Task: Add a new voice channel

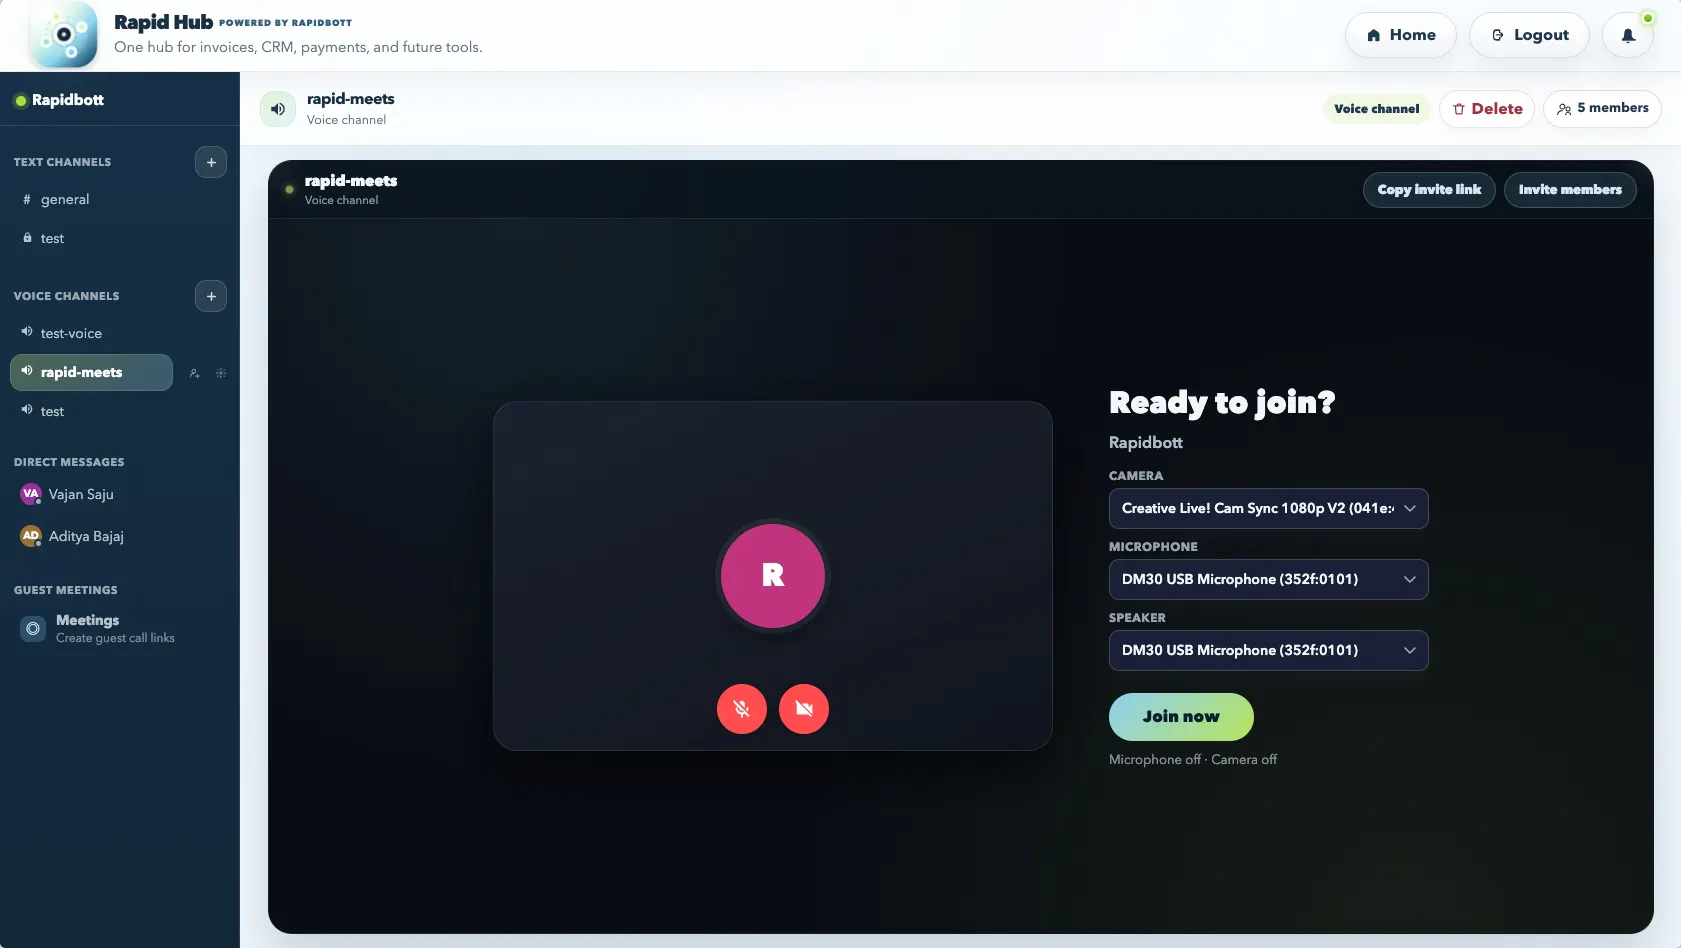Action: (211, 296)
